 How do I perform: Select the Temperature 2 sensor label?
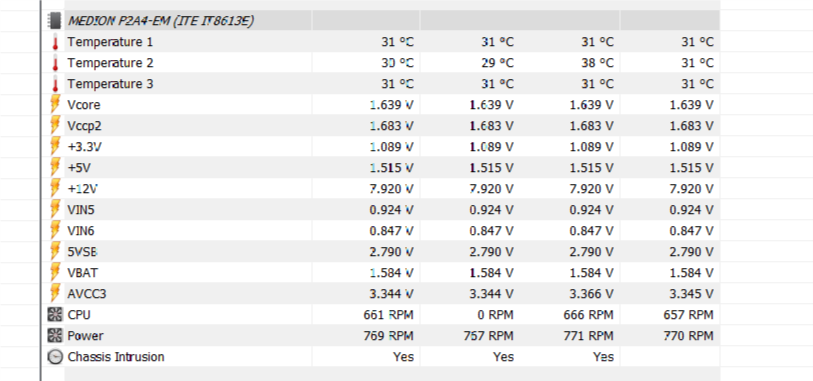(x=110, y=63)
